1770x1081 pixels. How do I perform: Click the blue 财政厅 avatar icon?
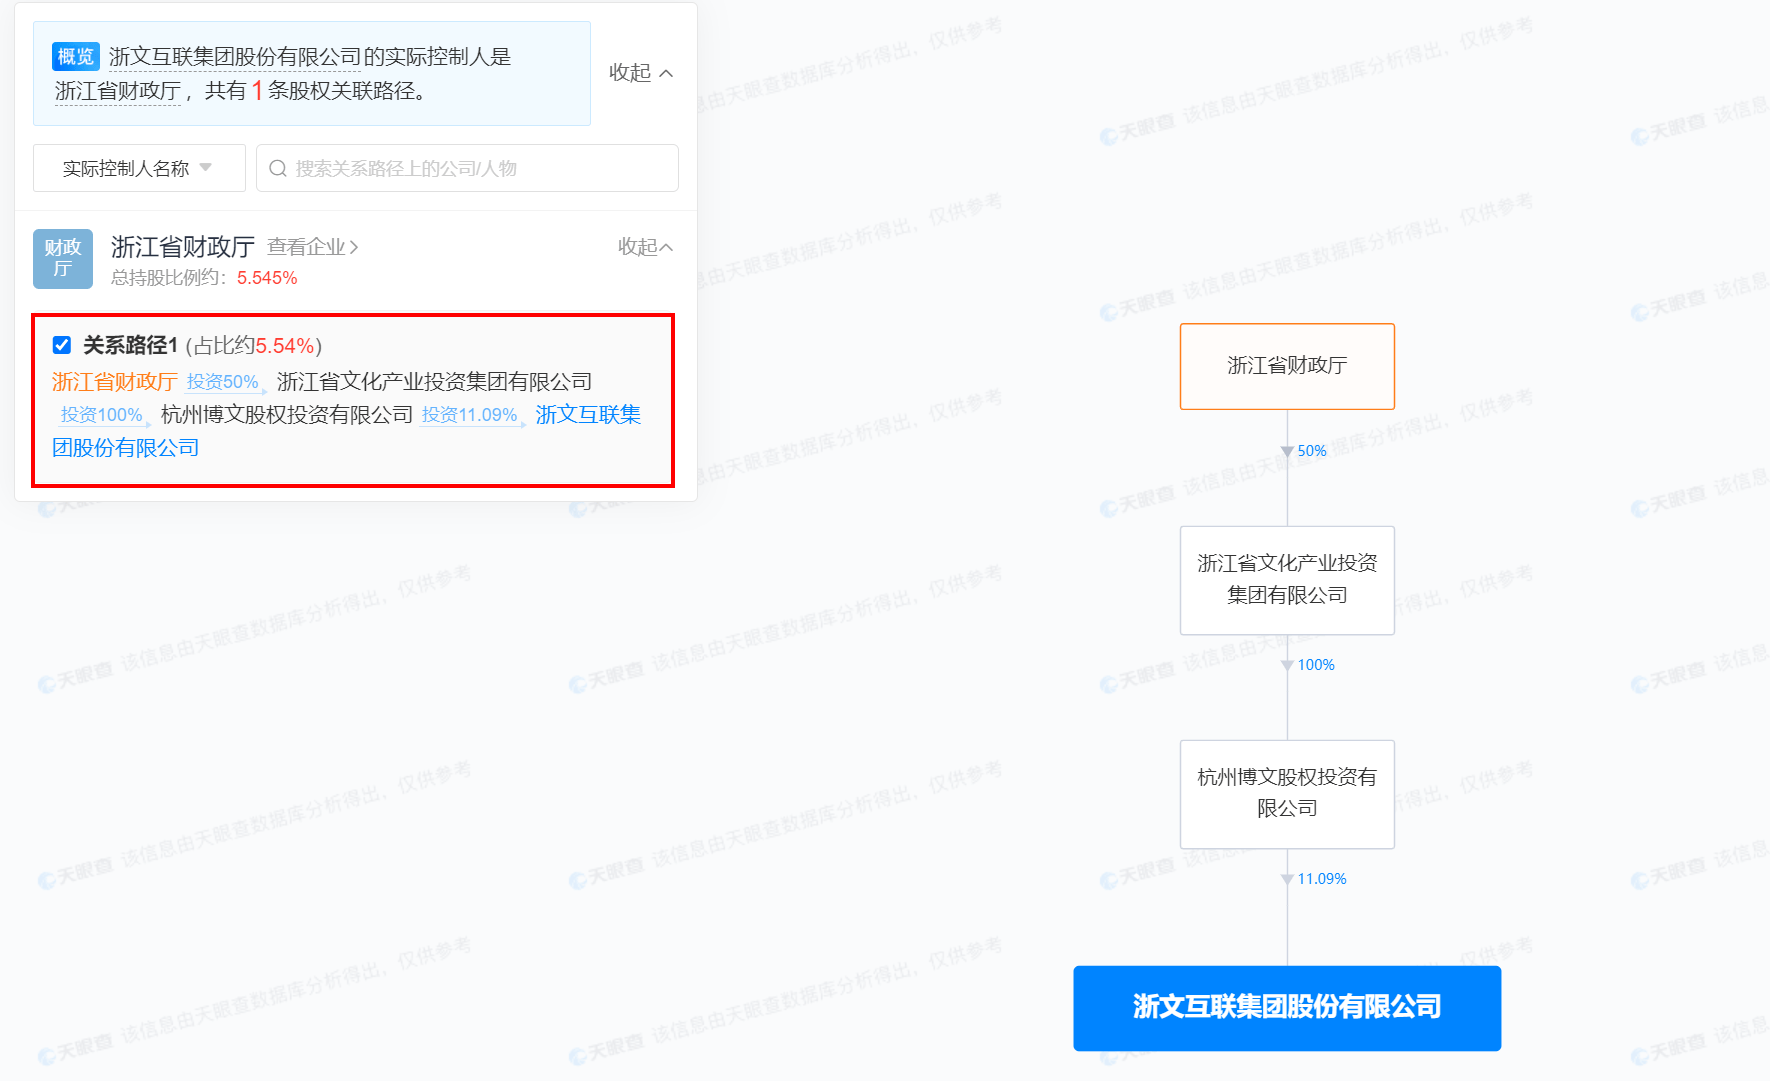pyautogui.click(x=63, y=259)
